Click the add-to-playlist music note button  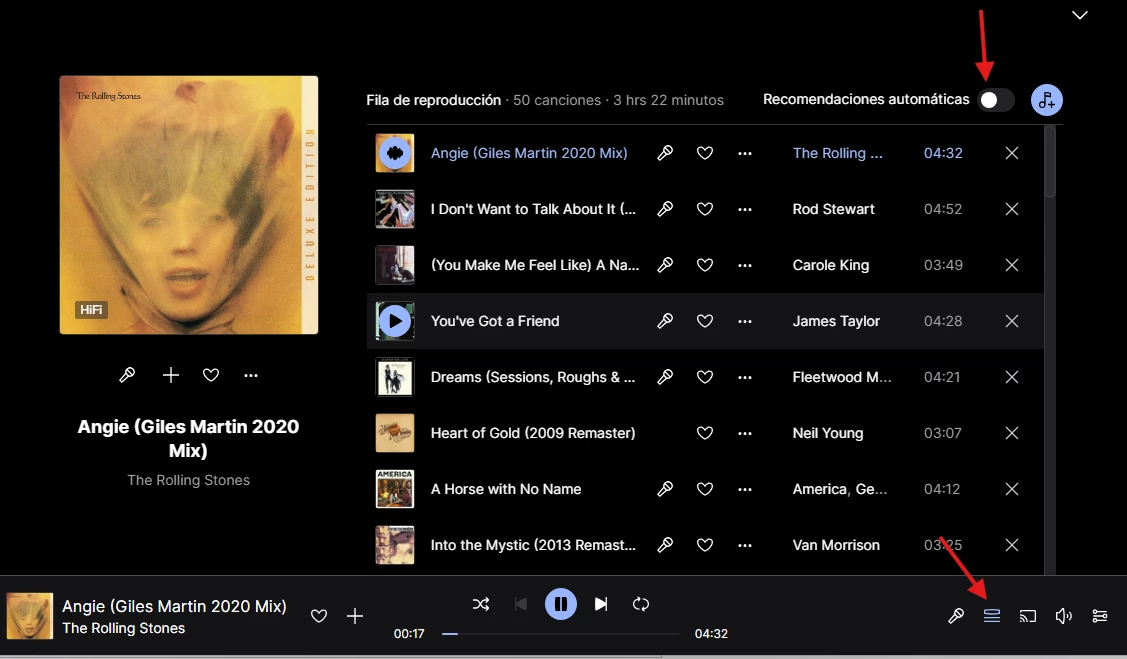click(x=1046, y=100)
